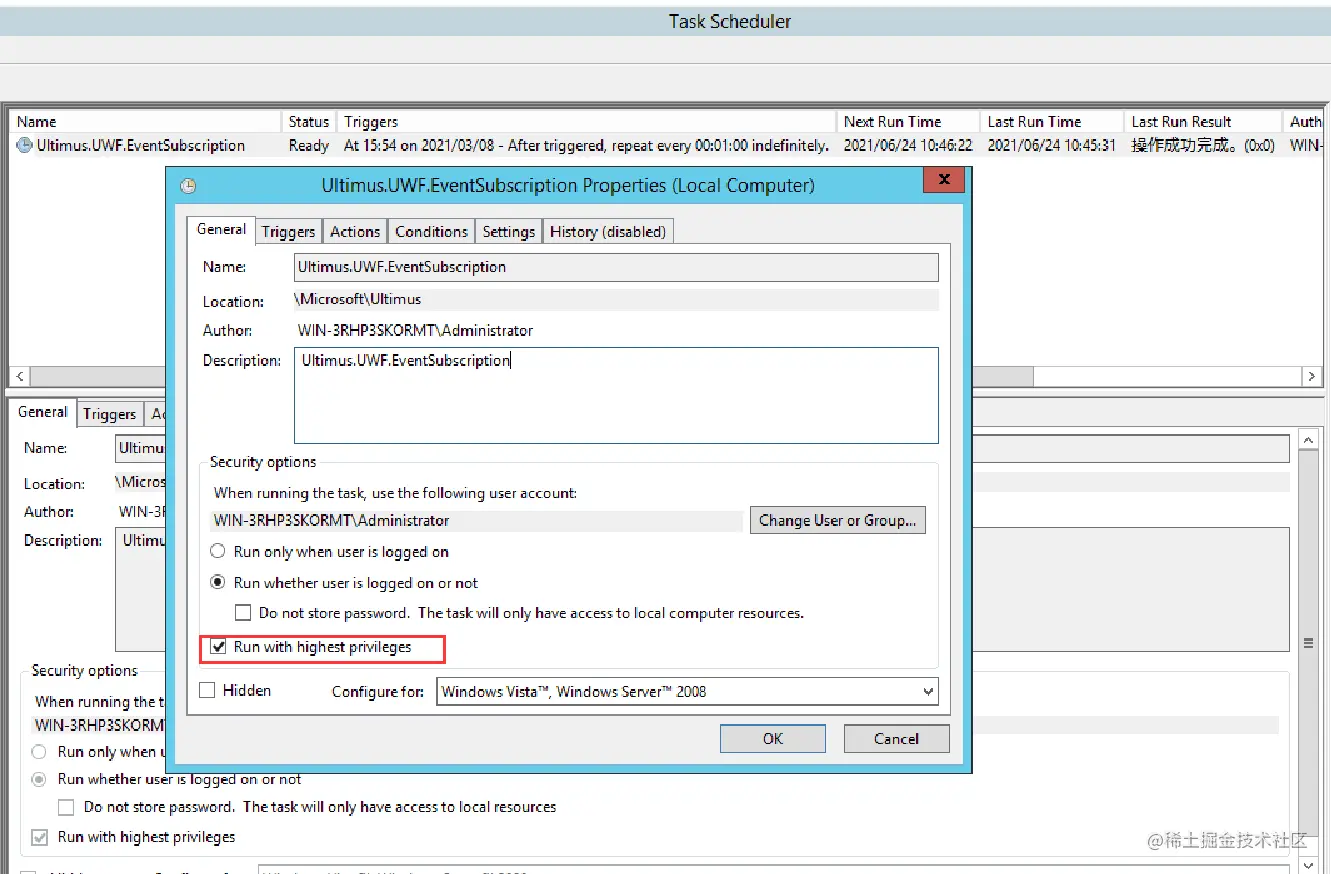Click the vertical scrollbar thumb of the details pane
Image resolution: width=1331 pixels, height=874 pixels.
point(1308,643)
